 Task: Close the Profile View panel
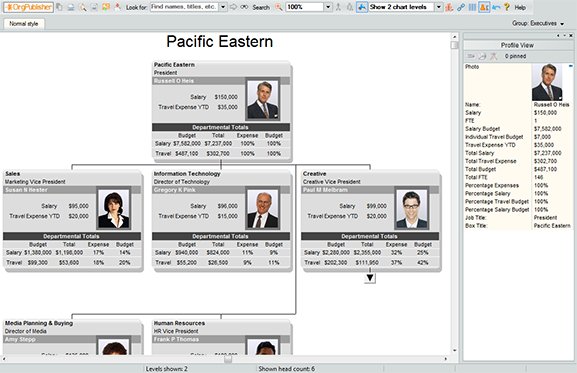(x=571, y=36)
